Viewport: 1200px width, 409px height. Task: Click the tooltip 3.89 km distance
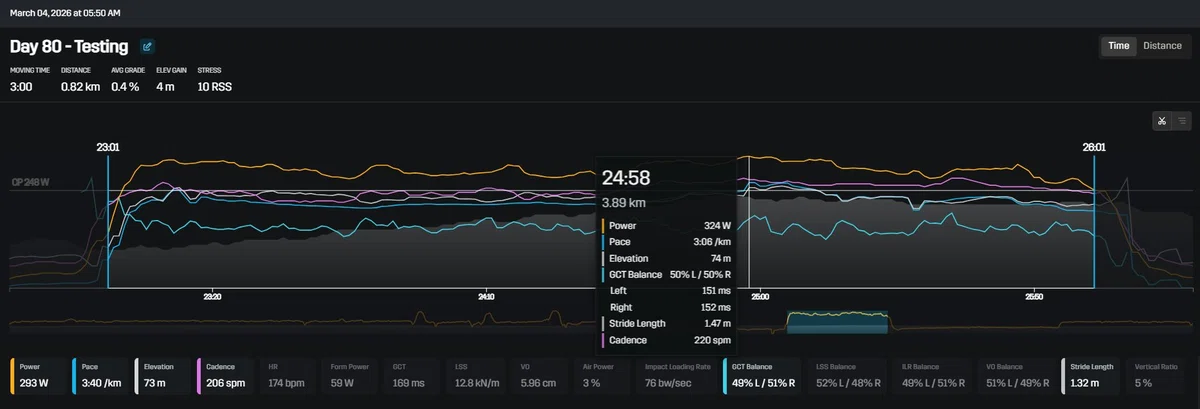point(623,202)
